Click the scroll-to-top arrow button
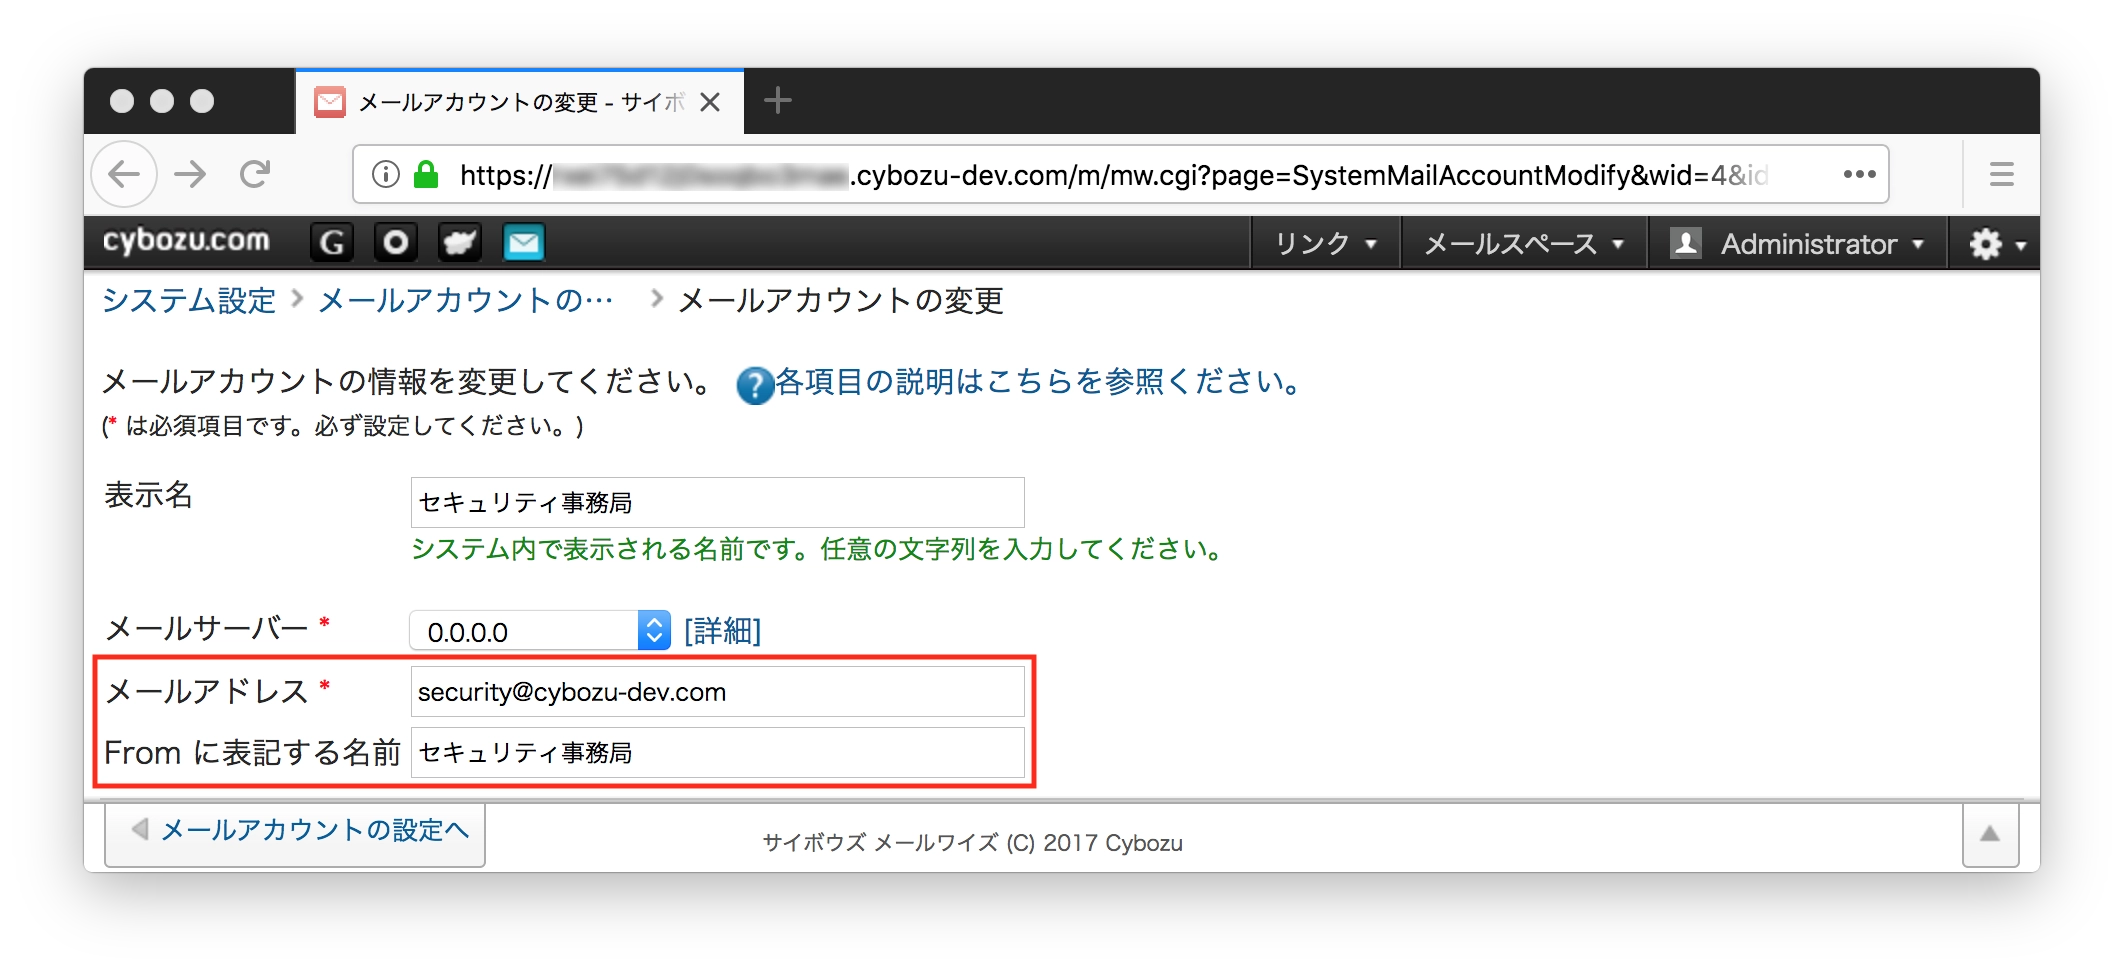Image resolution: width=2124 pixels, height=972 pixels. [x=1989, y=834]
